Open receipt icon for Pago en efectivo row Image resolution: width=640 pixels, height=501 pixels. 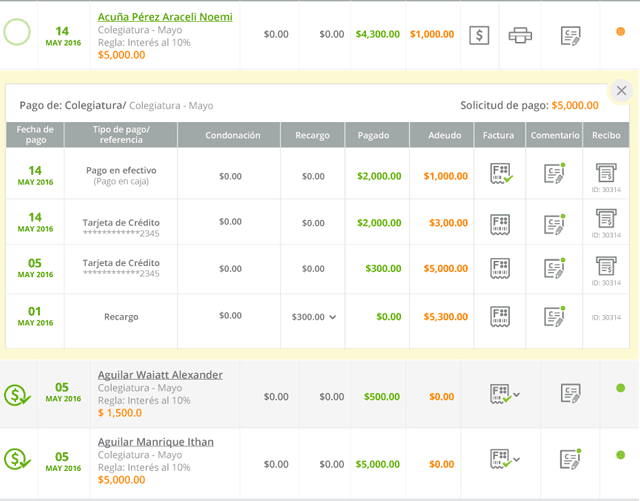pos(606,172)
